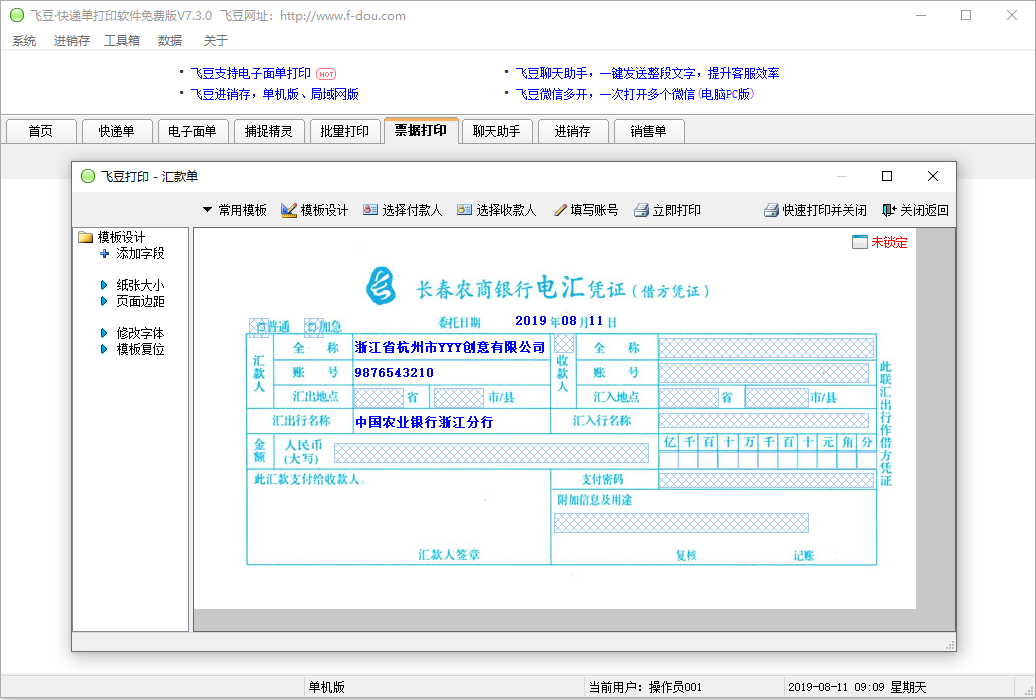Maximize the 汇款单 window

887,176
